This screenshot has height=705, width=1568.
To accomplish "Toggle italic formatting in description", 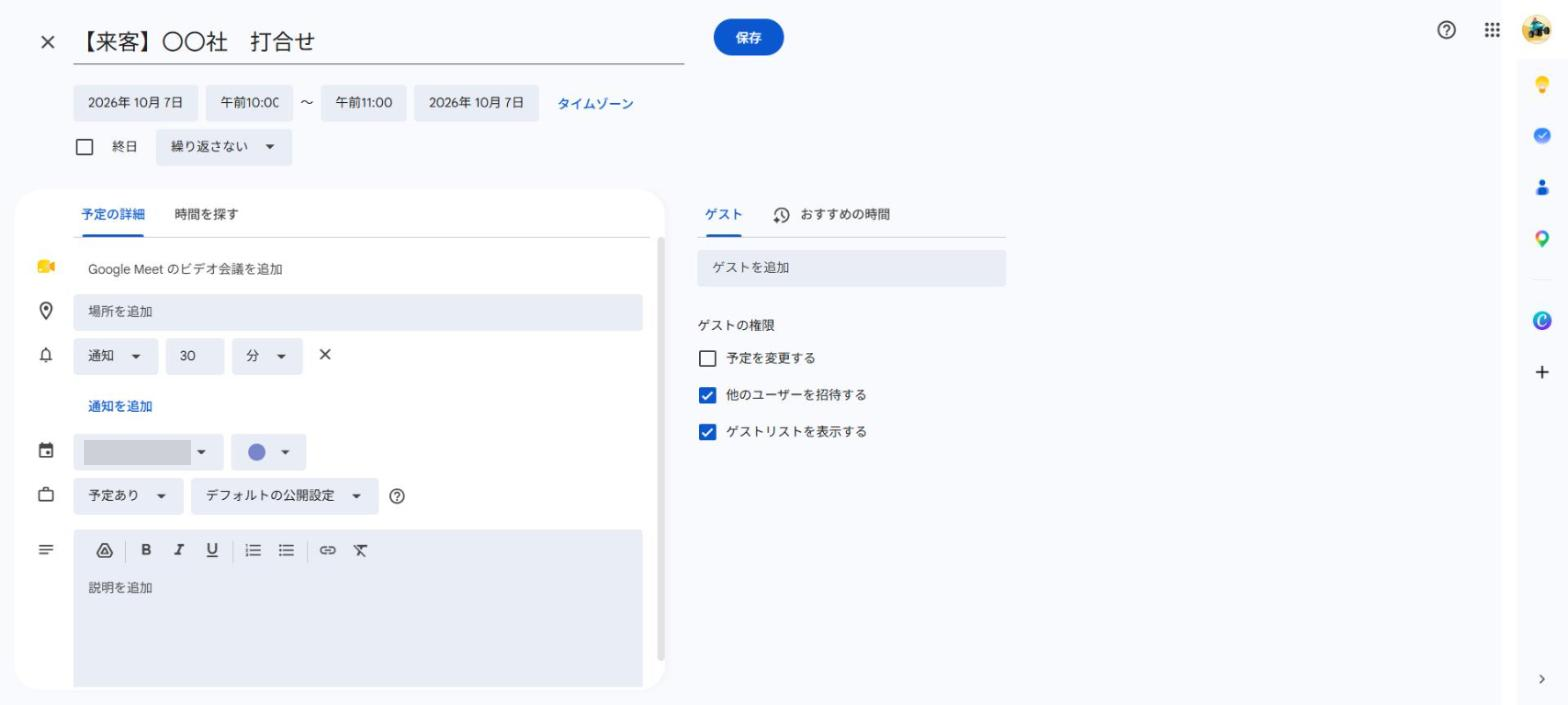I will coord(179,549).
